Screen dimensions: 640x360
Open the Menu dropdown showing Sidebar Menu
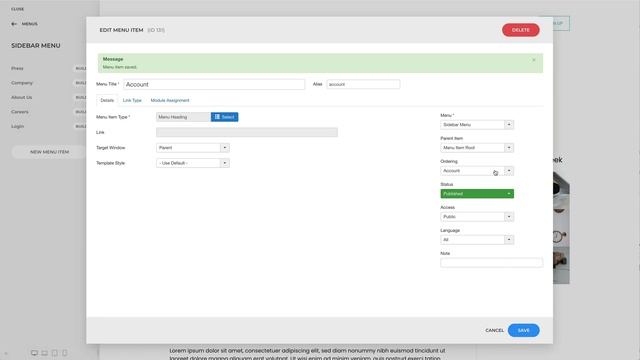pyautogui.click(x=477, y=124)
